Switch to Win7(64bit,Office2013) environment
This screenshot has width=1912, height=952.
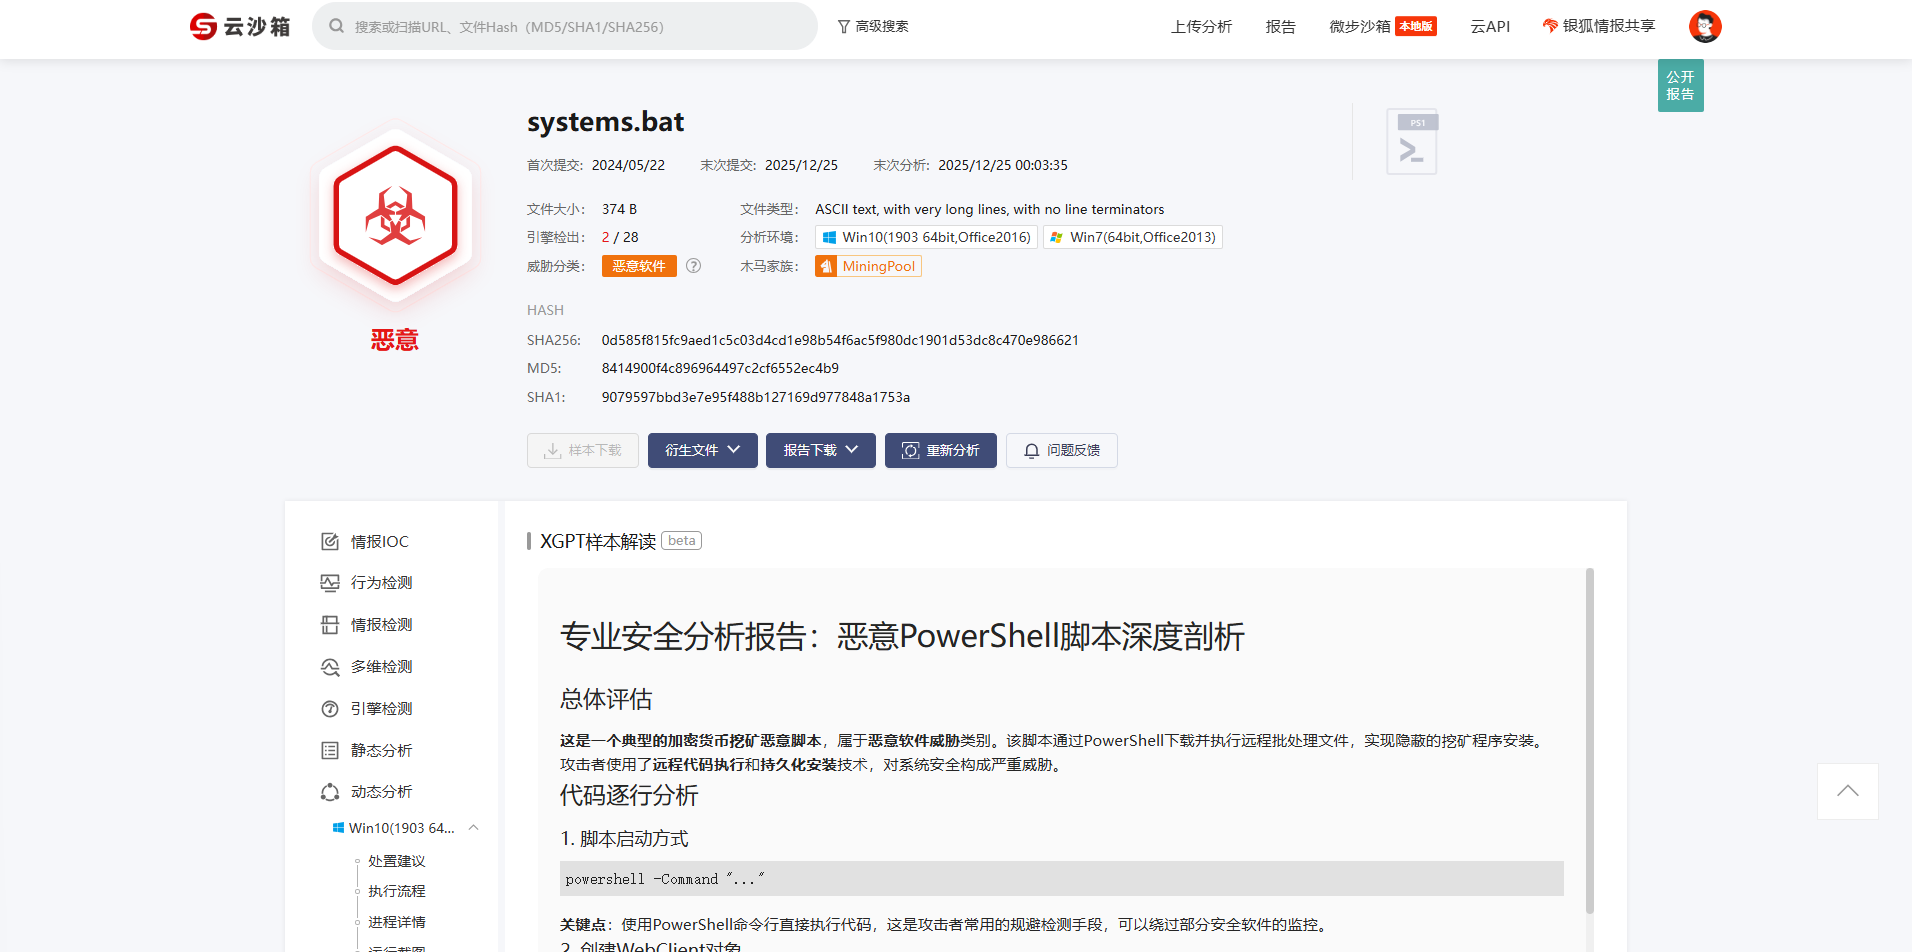pyautogui.click(x=1132, y=238)
